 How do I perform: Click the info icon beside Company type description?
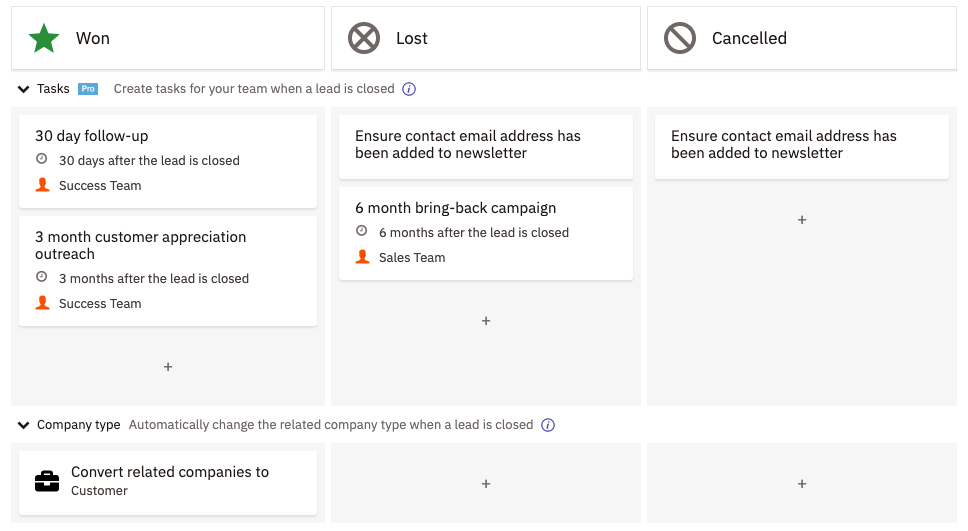tap(548, 425)
